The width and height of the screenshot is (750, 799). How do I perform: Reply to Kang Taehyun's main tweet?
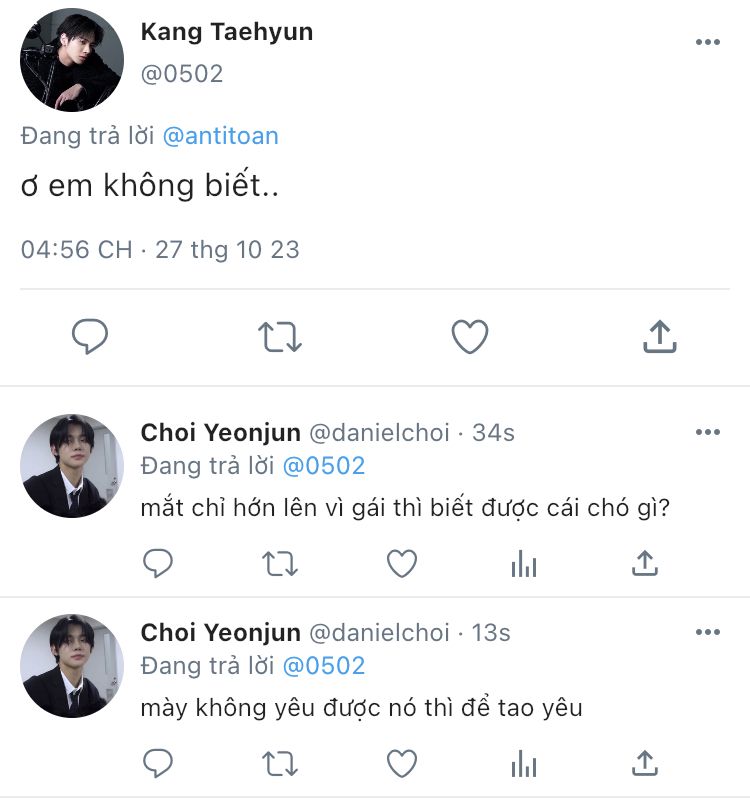coord(90,337)
